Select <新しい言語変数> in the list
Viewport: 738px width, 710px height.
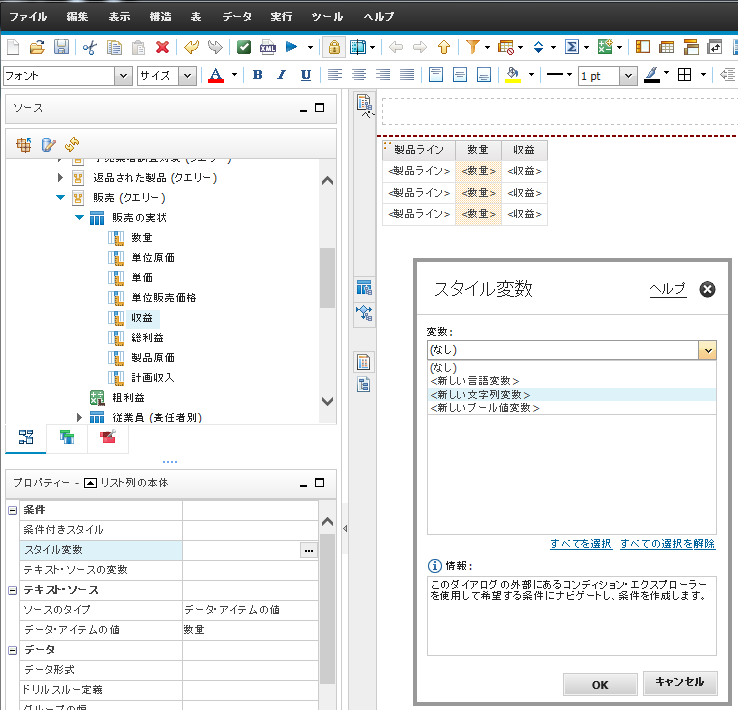point(572,381)
